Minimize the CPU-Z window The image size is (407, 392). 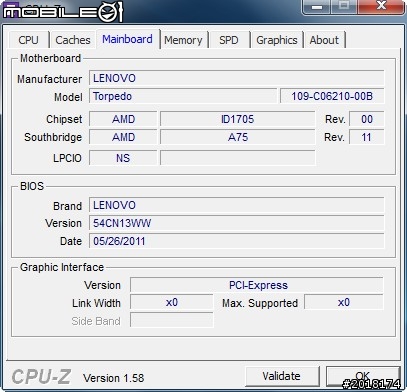317,7
